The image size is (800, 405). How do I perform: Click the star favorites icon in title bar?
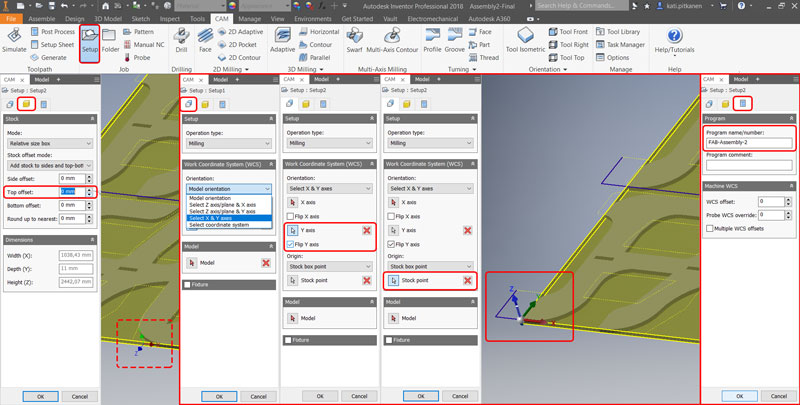(647, 6)
